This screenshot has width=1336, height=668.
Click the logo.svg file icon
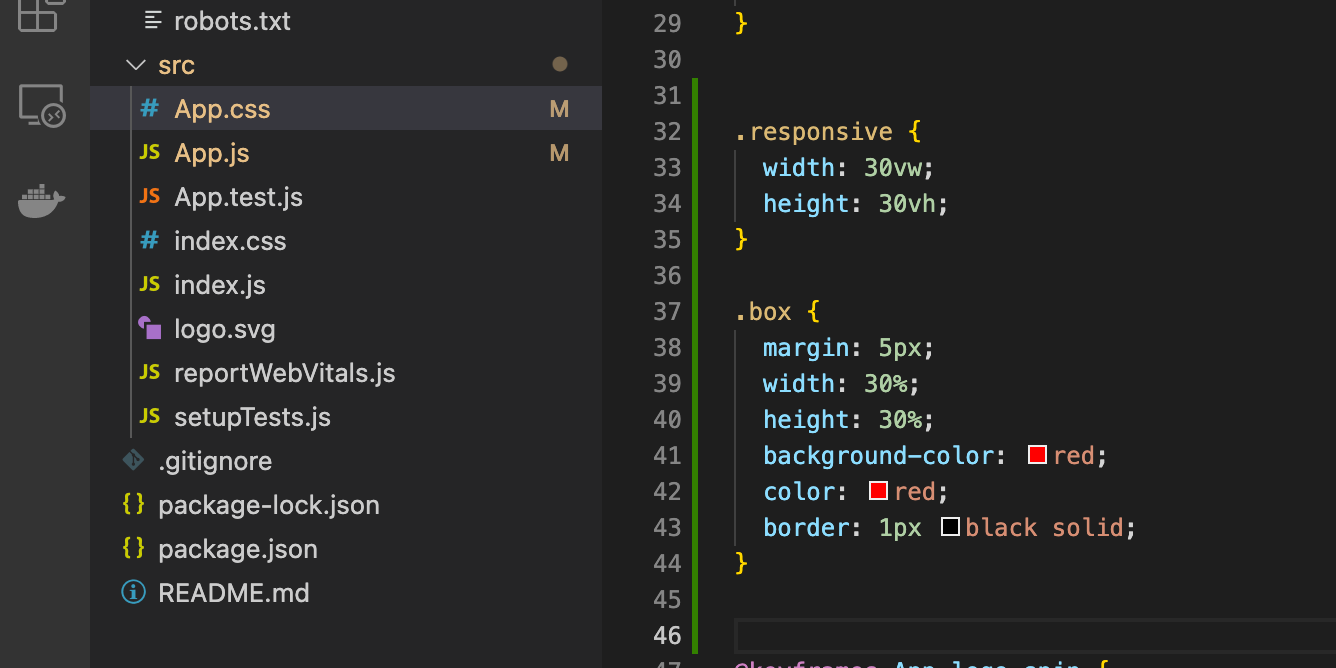click(x=149, y=328)
